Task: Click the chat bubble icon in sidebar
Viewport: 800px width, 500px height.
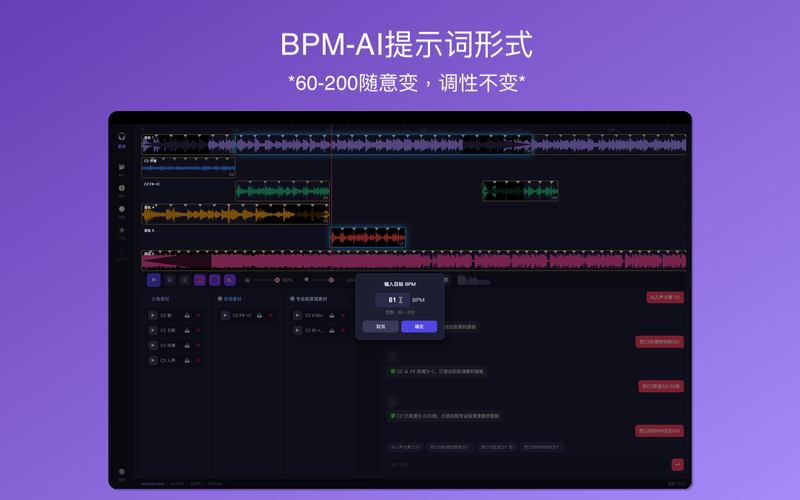Action: 121,167
